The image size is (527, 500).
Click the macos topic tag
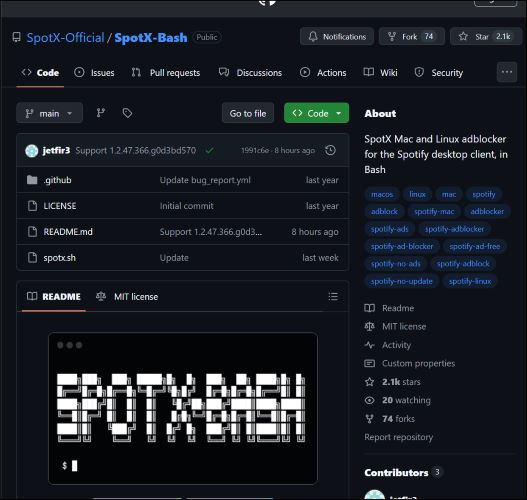[x=382, y=194]
